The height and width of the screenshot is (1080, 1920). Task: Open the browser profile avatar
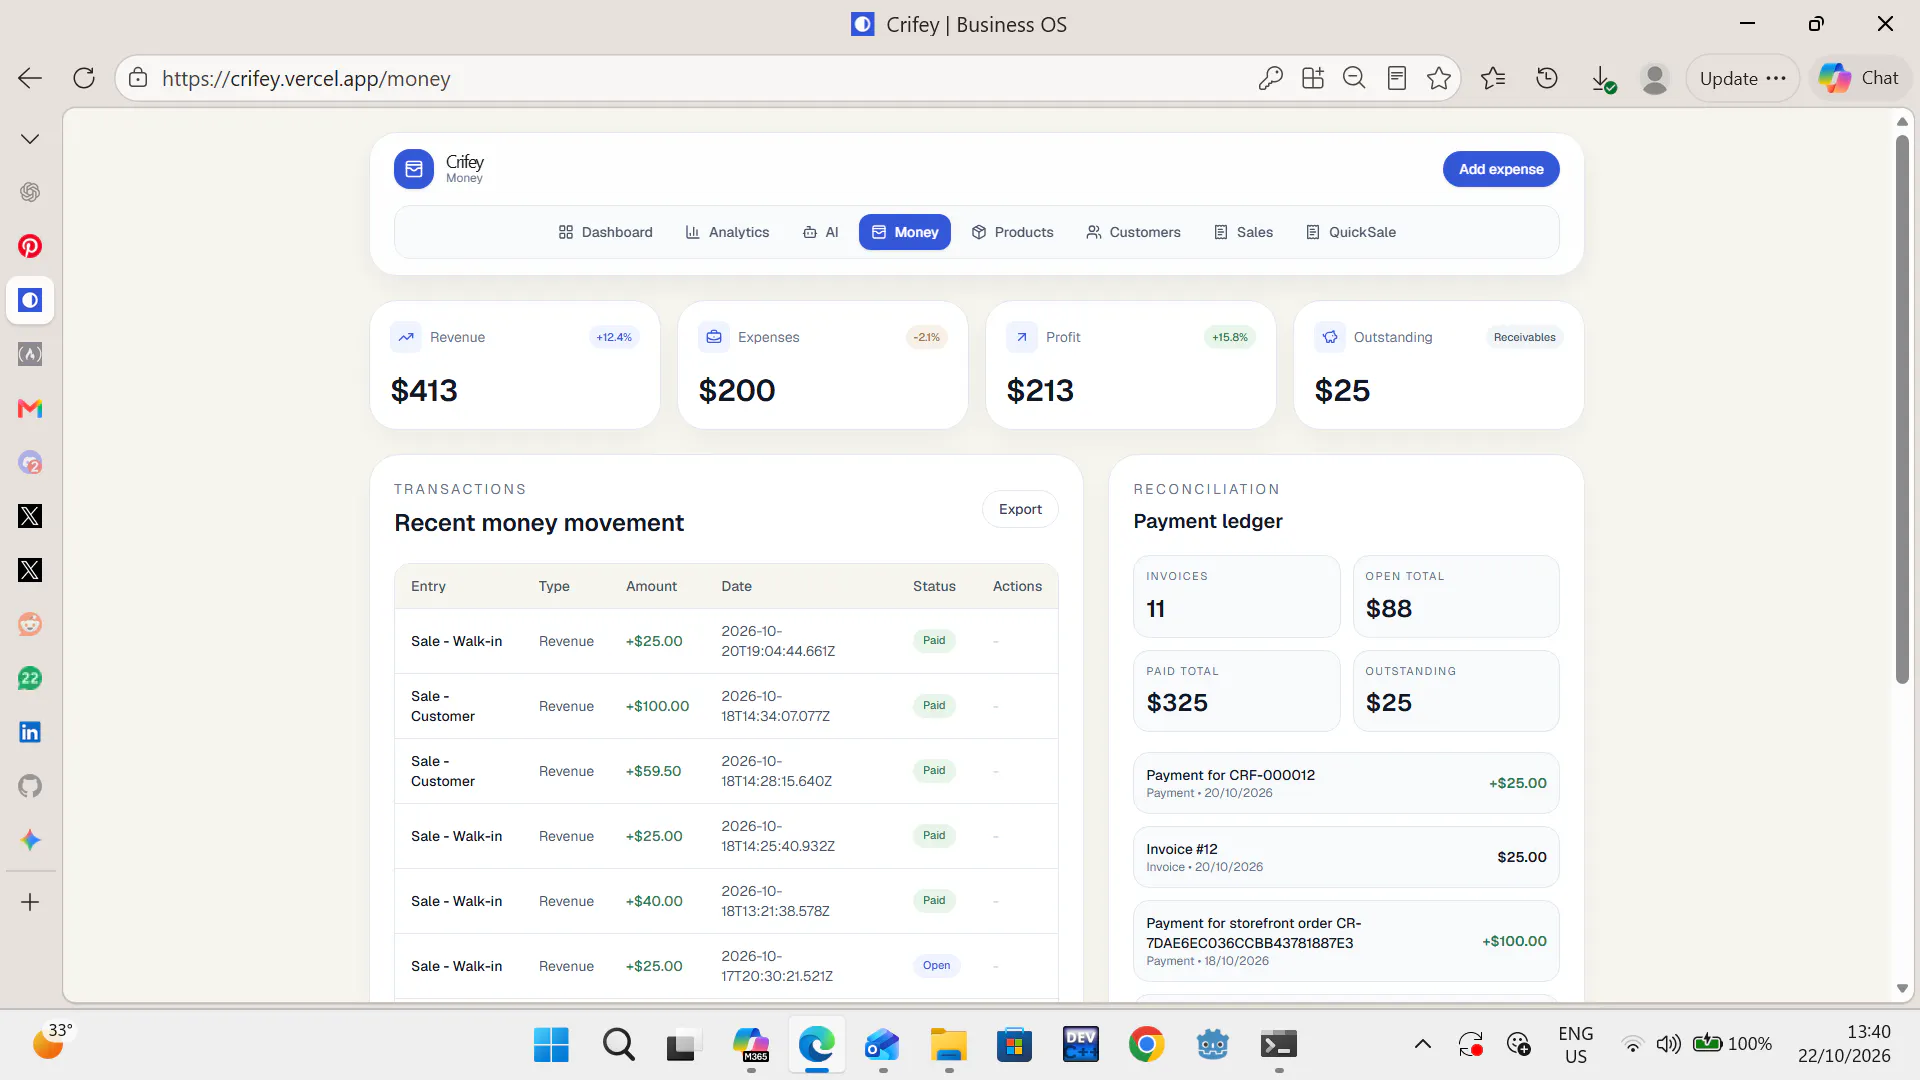click(1655, 78)
